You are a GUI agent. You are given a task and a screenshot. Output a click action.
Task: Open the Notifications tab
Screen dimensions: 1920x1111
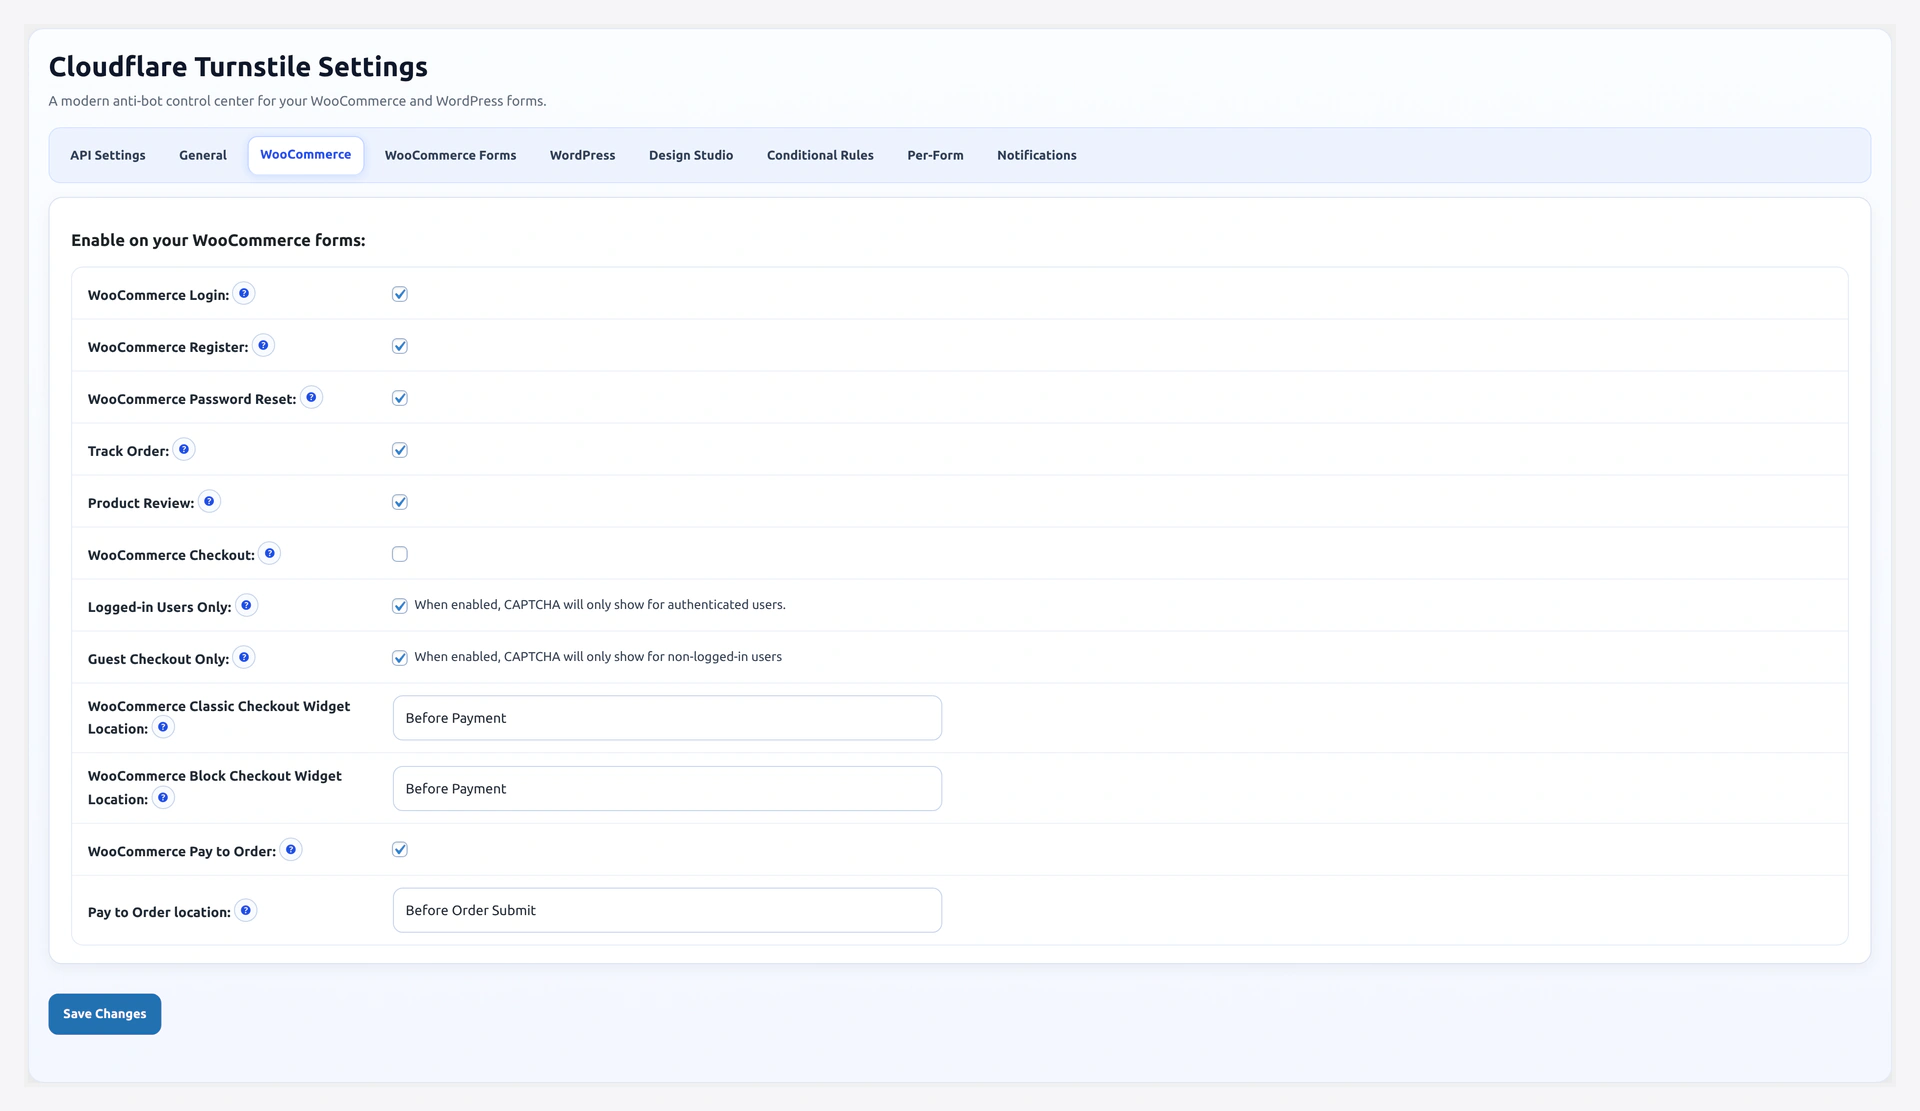1037,155
